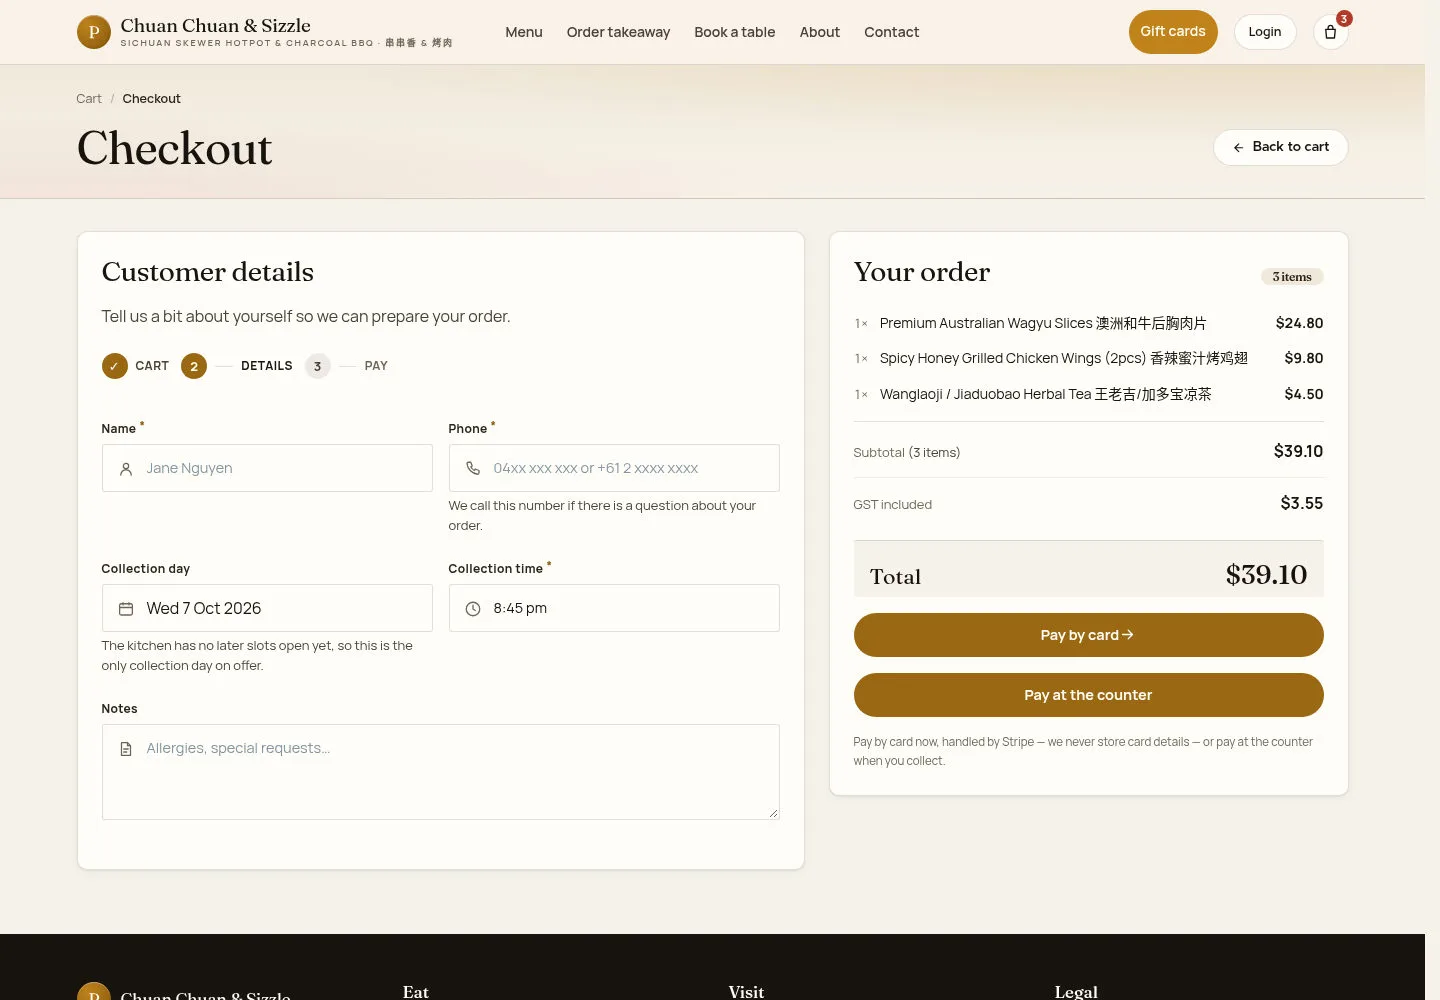This screenshot has height=1000, width=1440.
Task: Click the Login button
Action: coord(1265,32)
